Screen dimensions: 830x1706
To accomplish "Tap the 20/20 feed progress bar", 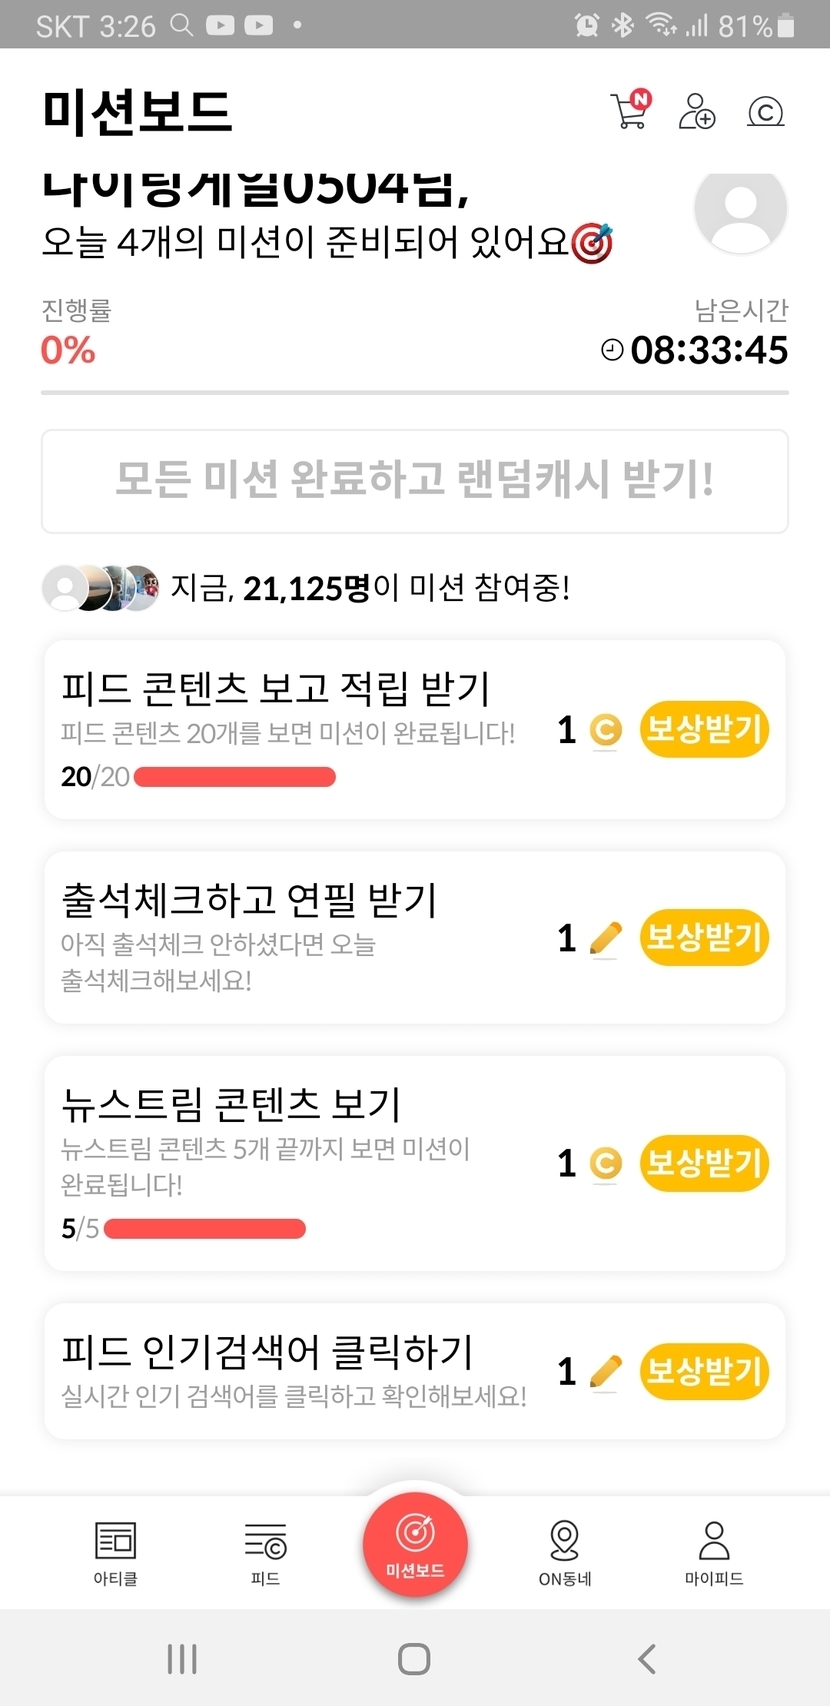I will tap(234, 777).
